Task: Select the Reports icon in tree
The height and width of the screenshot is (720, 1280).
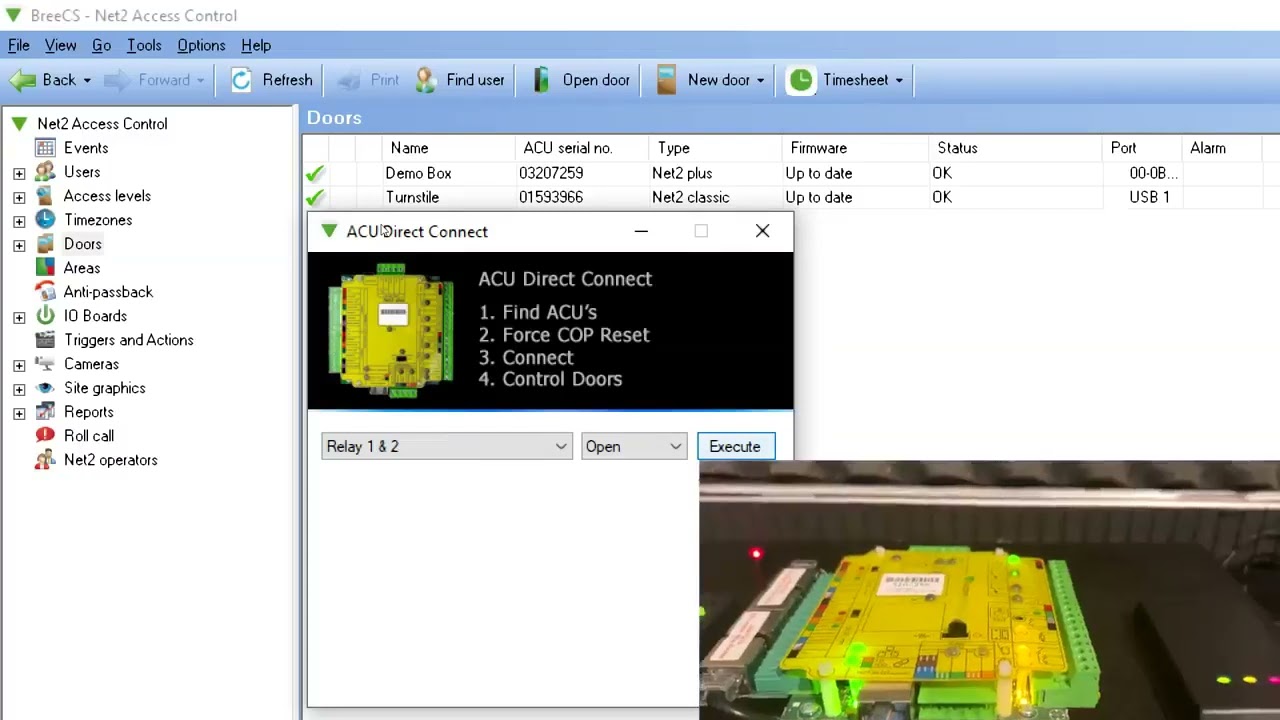Action: click(x=45, y=412)
